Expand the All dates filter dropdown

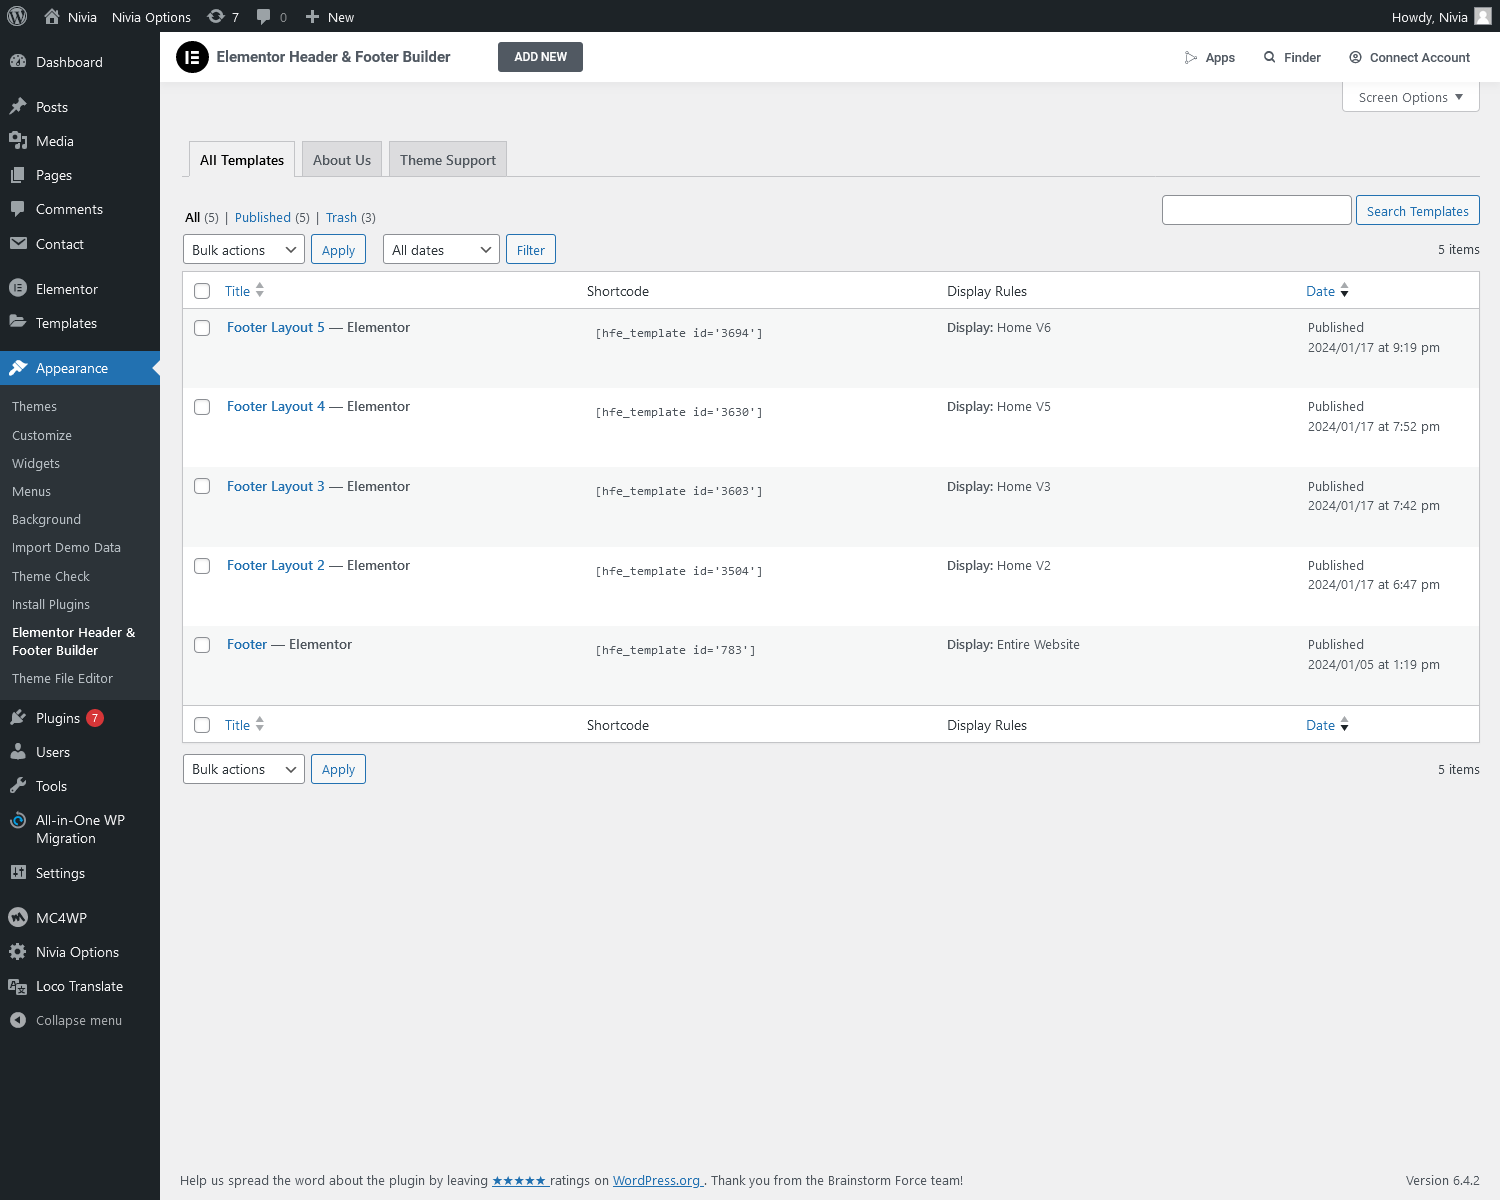pos(440,250)
